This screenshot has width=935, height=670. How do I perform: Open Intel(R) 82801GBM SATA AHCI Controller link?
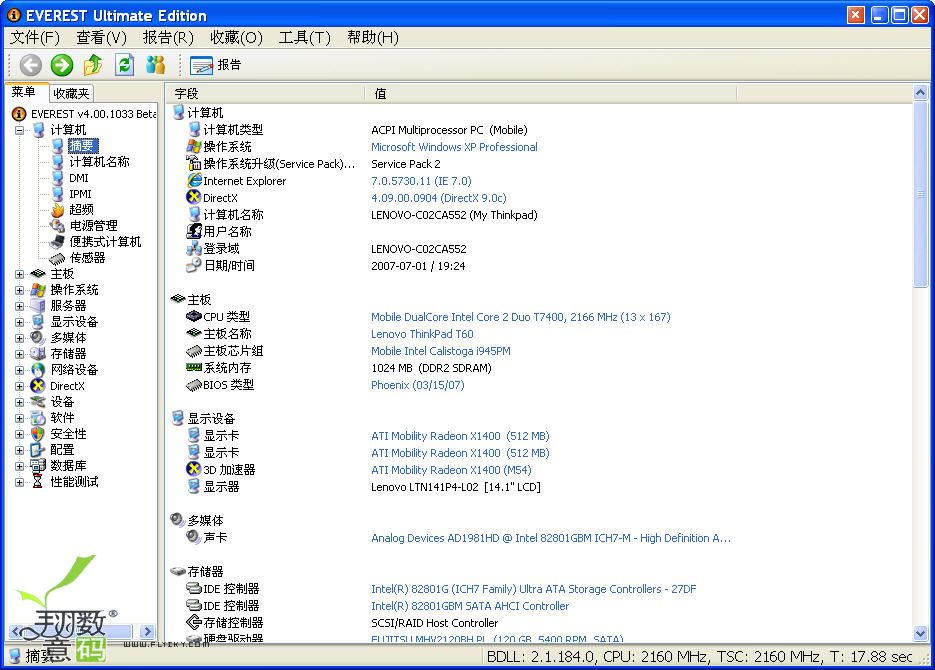(x=470, y=606)
